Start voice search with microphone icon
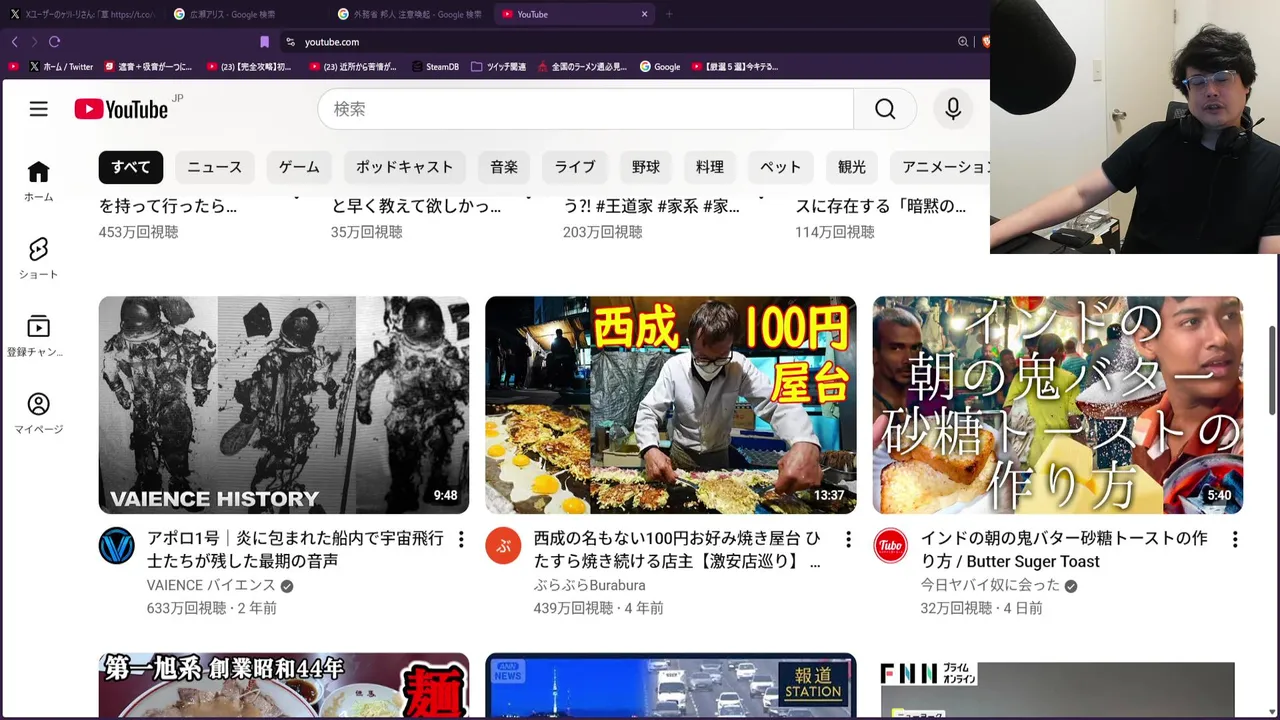 point(953,109)
